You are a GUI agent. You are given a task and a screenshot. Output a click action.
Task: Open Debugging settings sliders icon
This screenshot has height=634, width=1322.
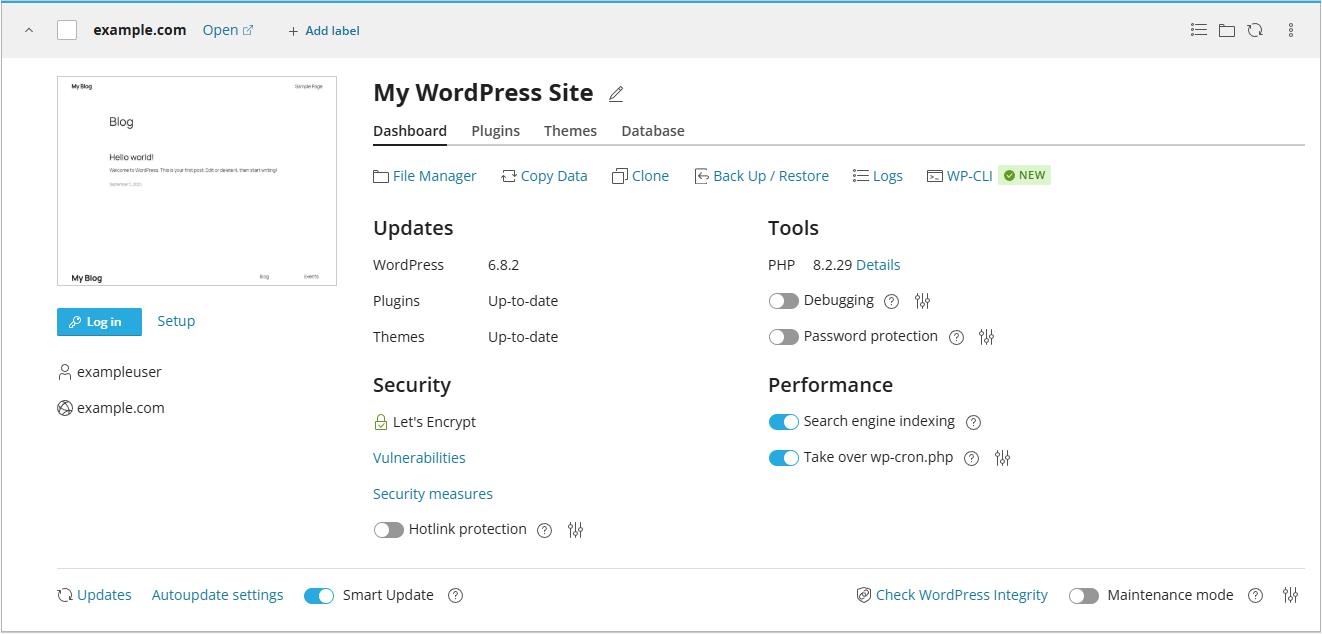tap(923, 301)
